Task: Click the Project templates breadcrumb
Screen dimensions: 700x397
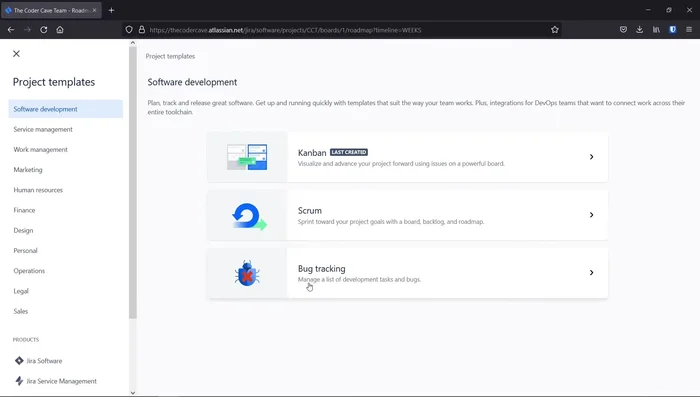Action: tap(170, 56)
